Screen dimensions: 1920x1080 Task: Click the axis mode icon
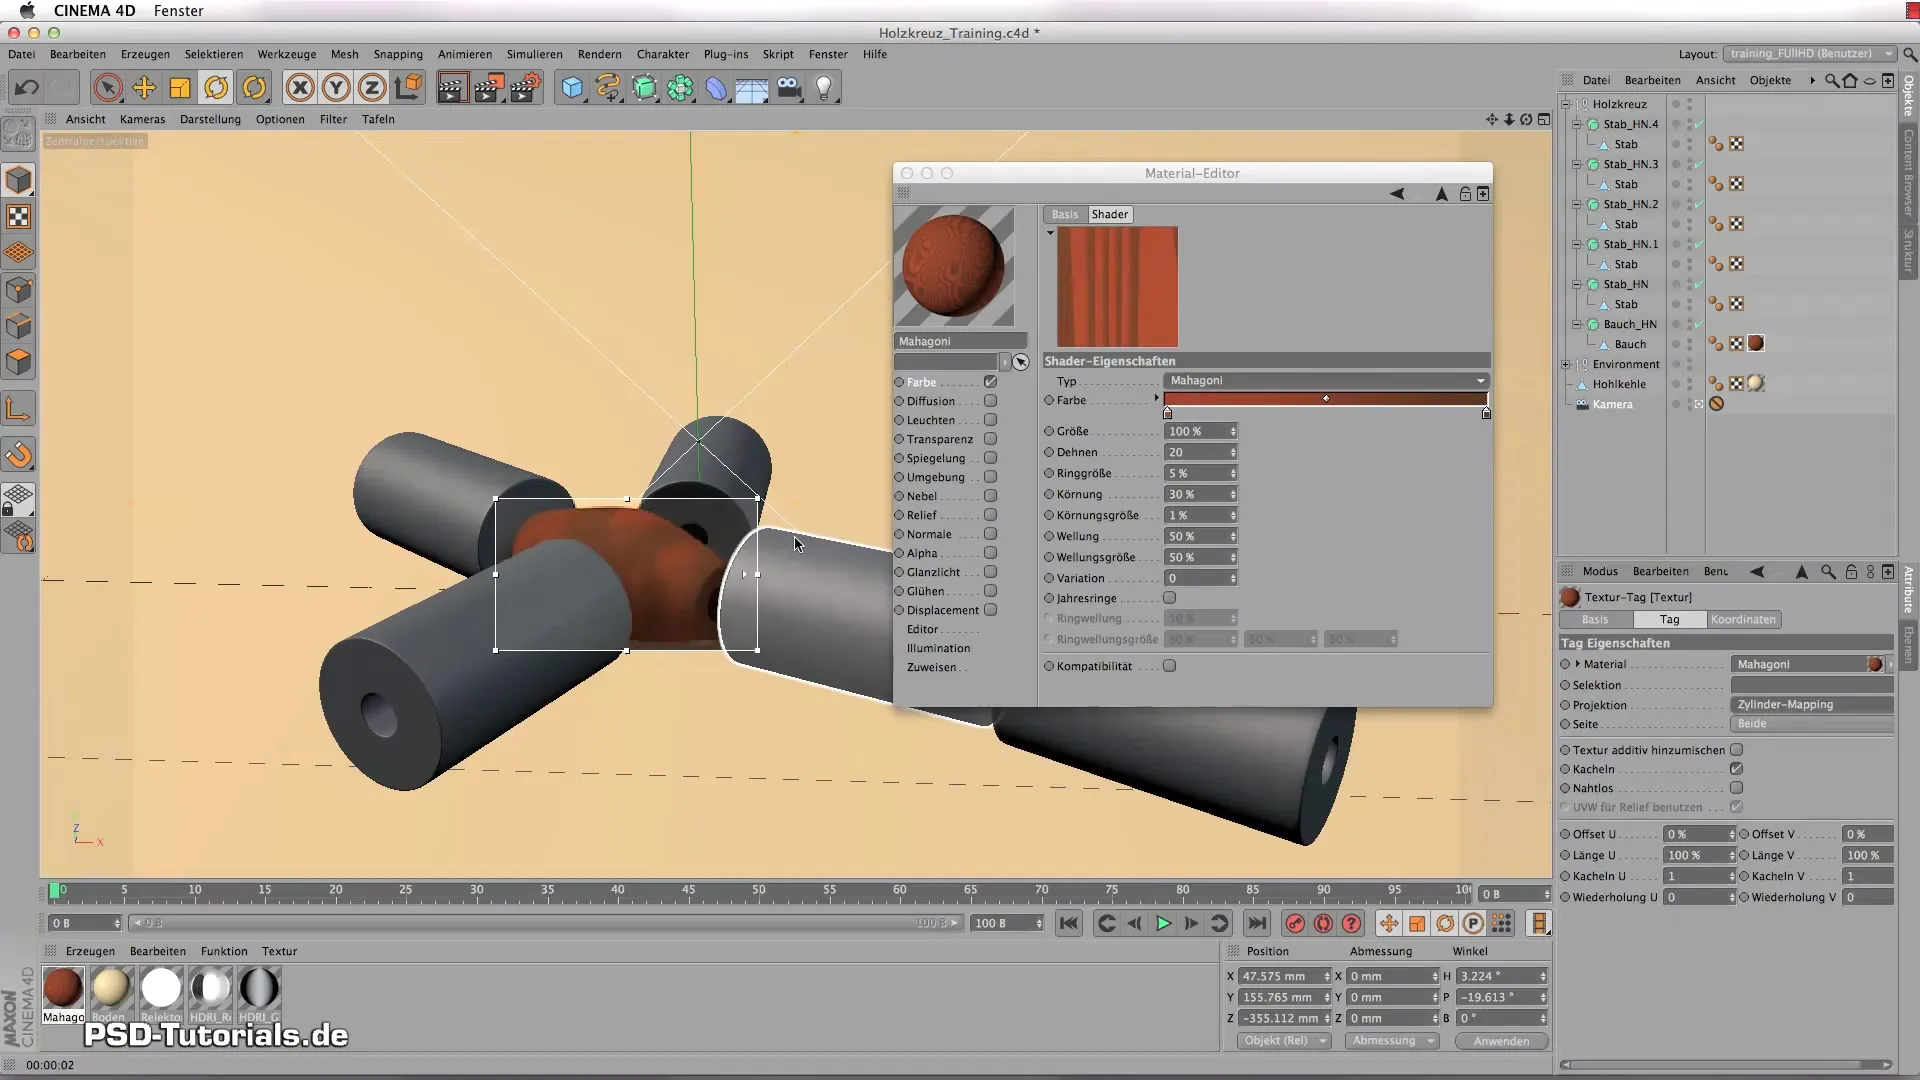coord(19,409)
